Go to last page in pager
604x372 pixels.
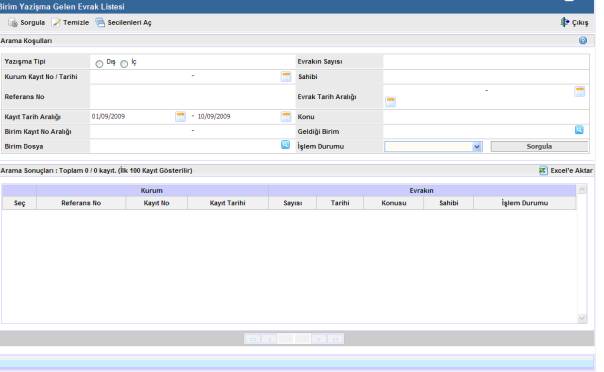(x=336, y=339)
